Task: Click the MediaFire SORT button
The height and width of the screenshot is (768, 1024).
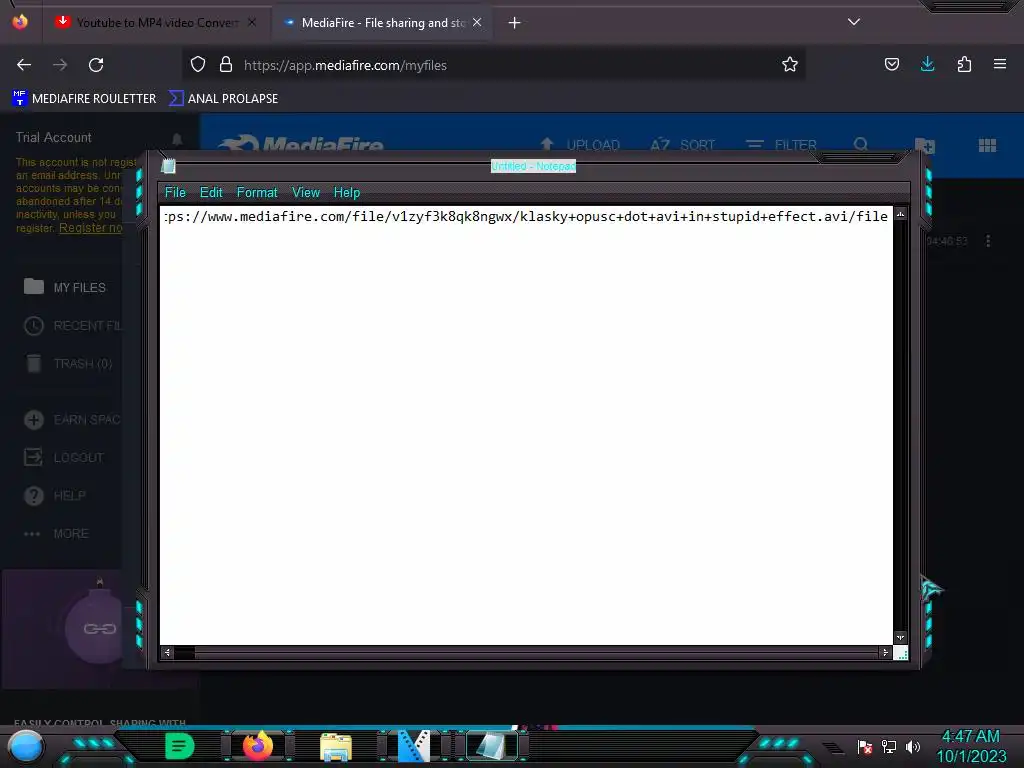Action: click(682, 145)
